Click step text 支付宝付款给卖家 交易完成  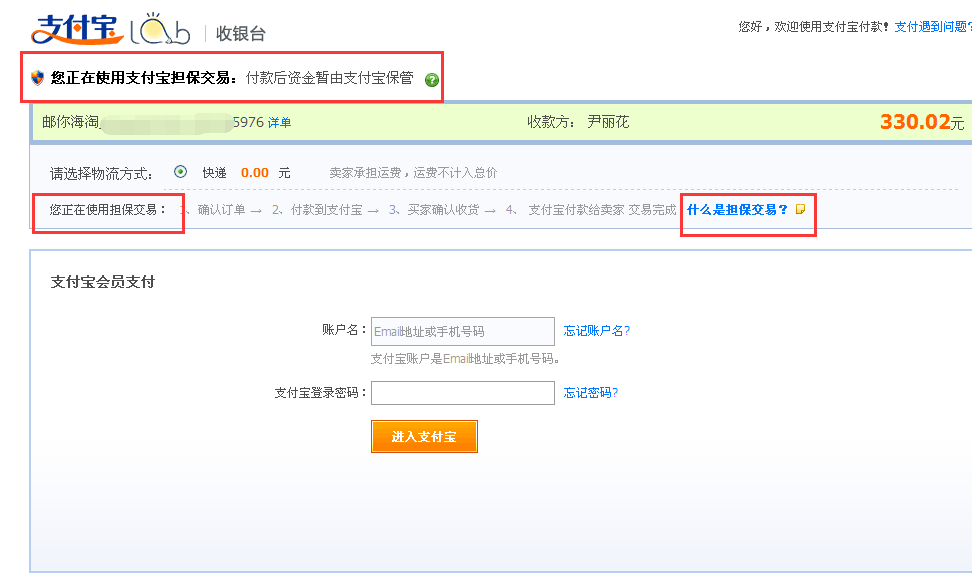pos(602,210)
